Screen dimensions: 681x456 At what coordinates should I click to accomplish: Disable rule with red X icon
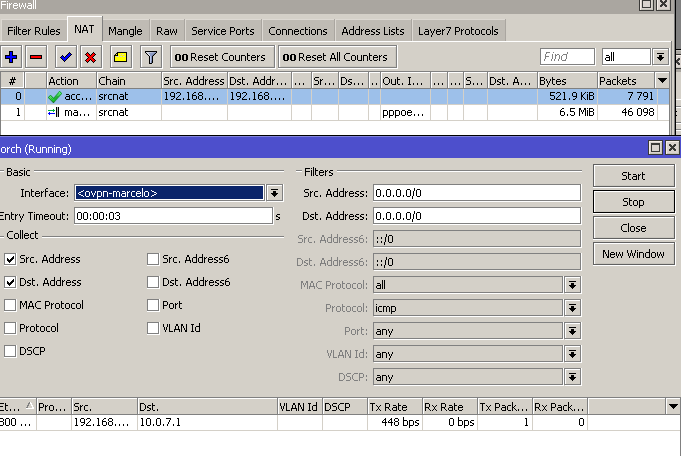[x=90, y=57]
